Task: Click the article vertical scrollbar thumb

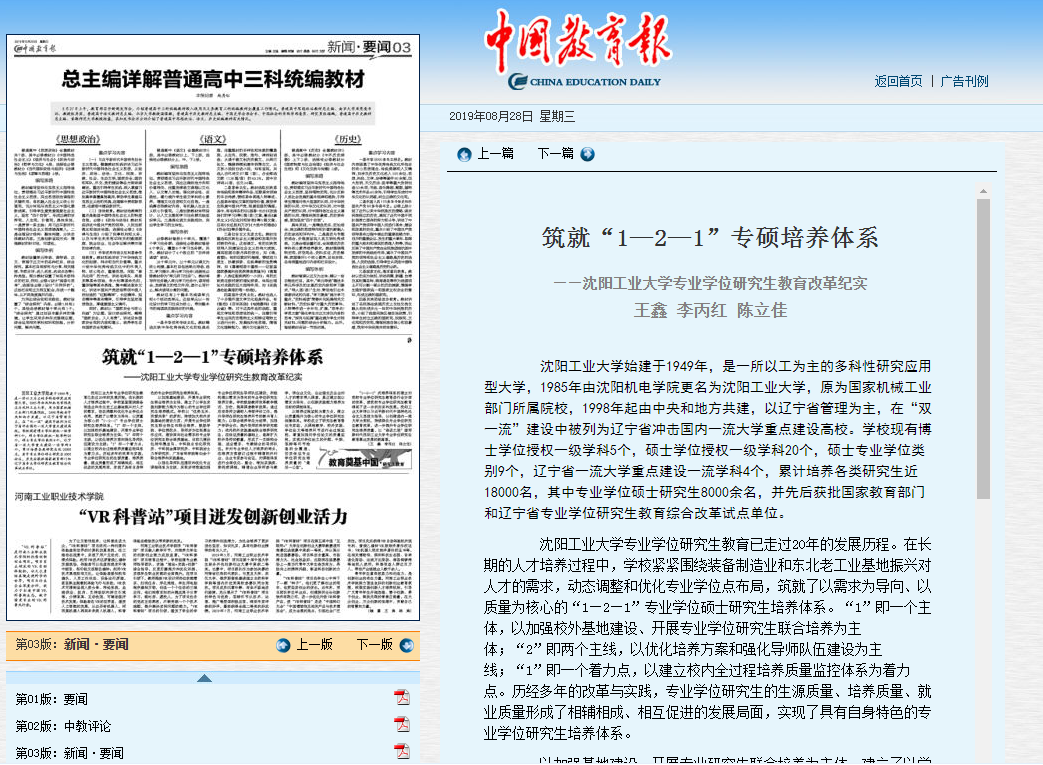Action: (983, 350)
